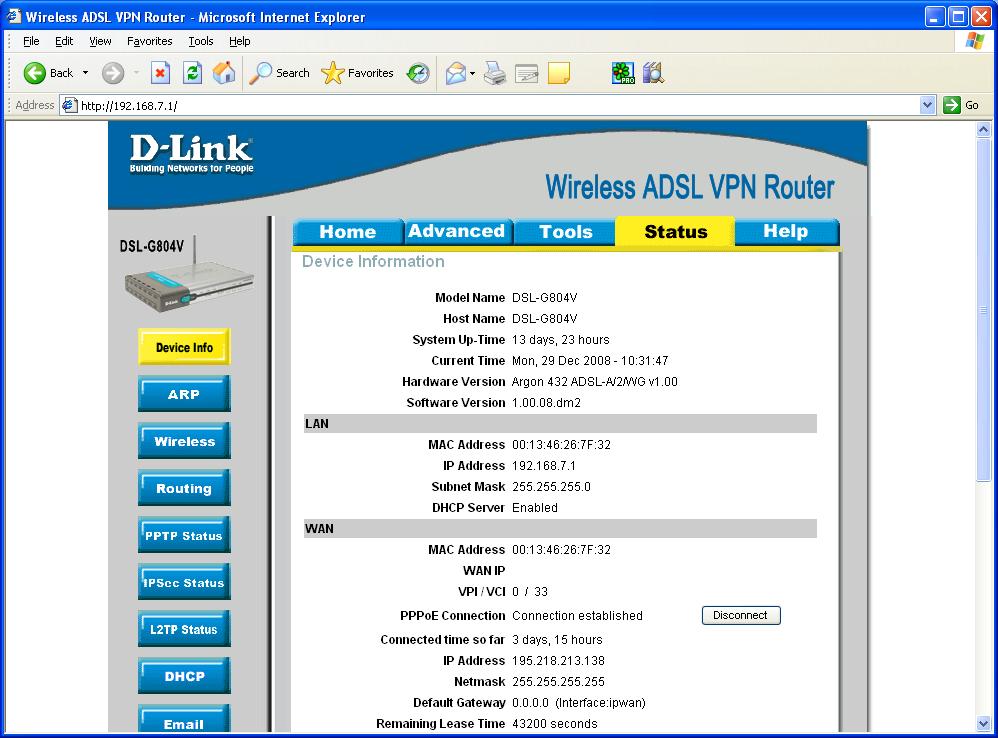Click the Refresh page icon
This screenshot has height=738, width=998.
192,73
